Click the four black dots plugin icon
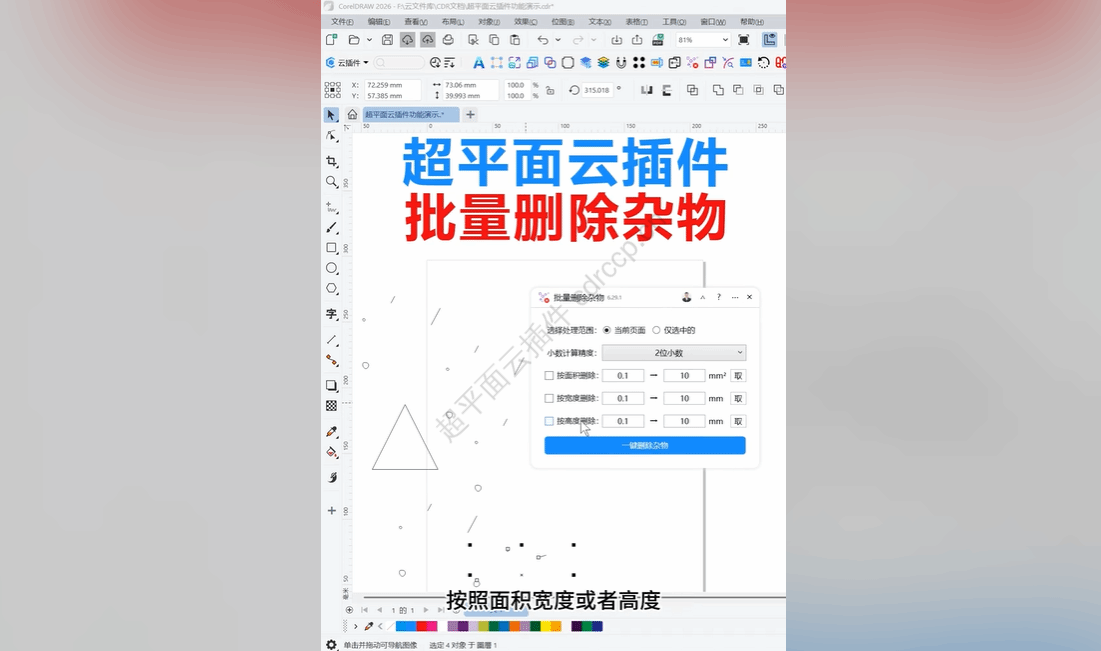This screenshot has width=1101, height=651. pyautogui.click(x=639, y=63)
